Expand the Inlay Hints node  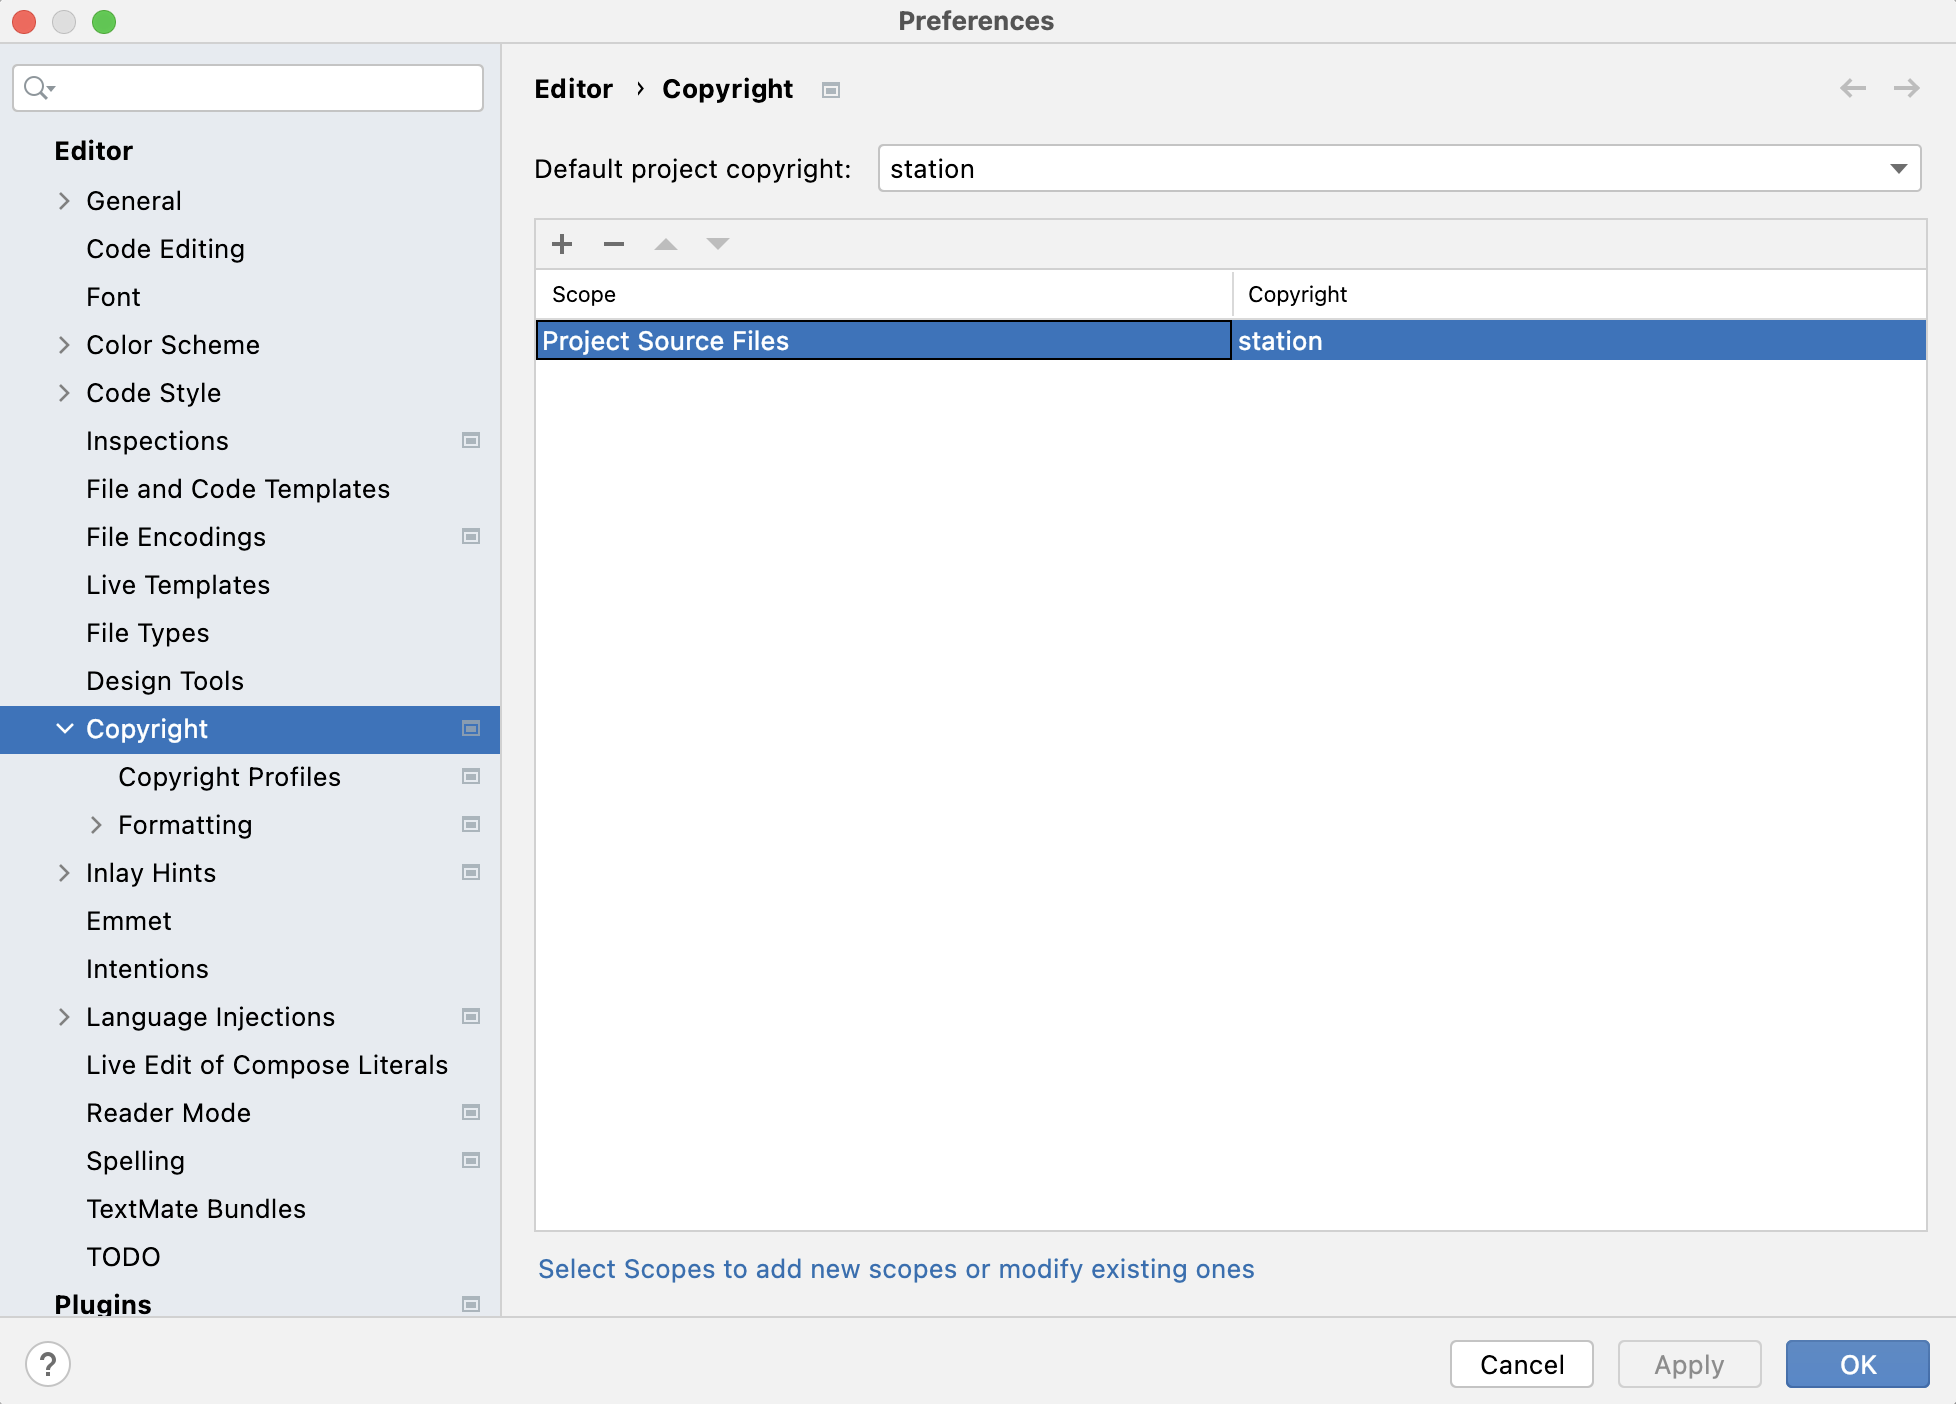click(x=64, y=873)
